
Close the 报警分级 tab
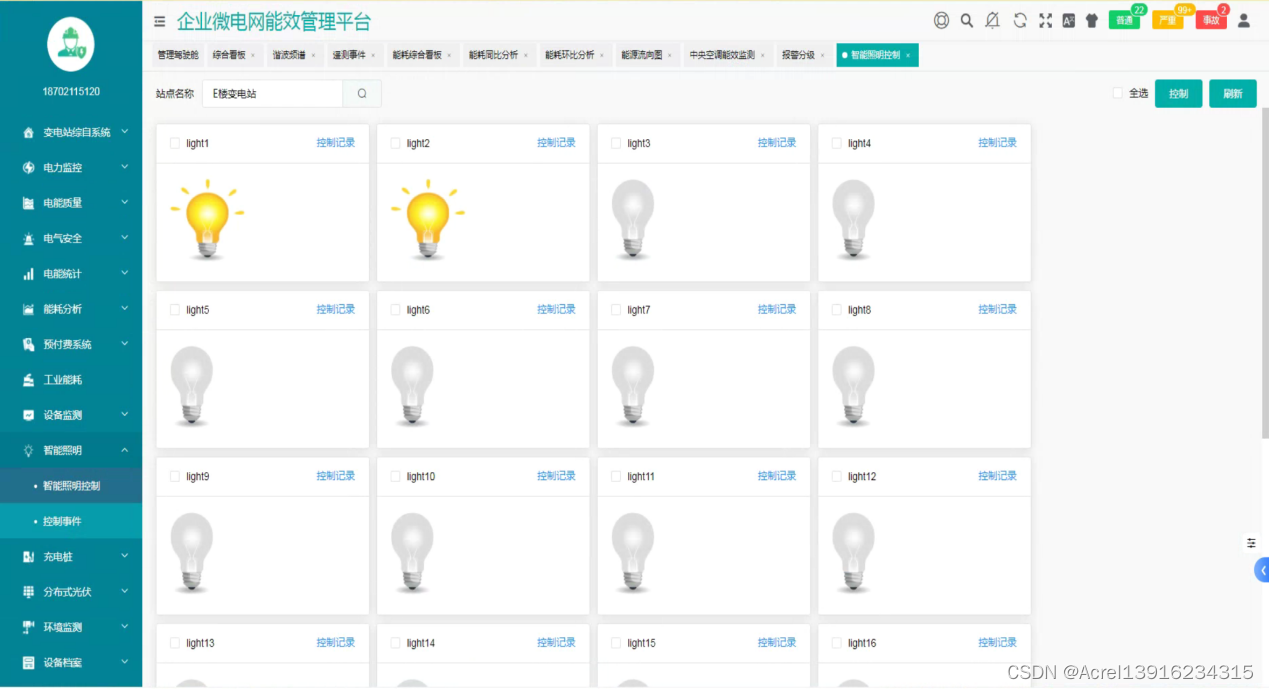(823, 56)
